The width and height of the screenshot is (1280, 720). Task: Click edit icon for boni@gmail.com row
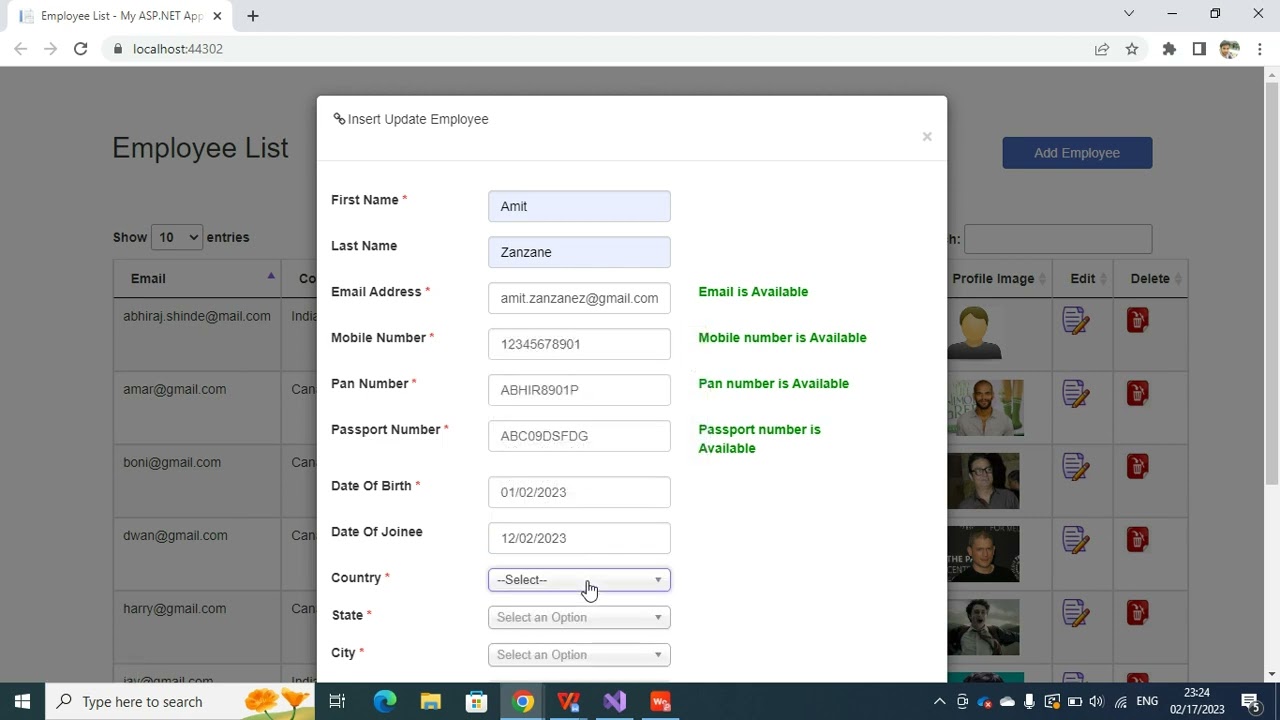pos(1076,467)
